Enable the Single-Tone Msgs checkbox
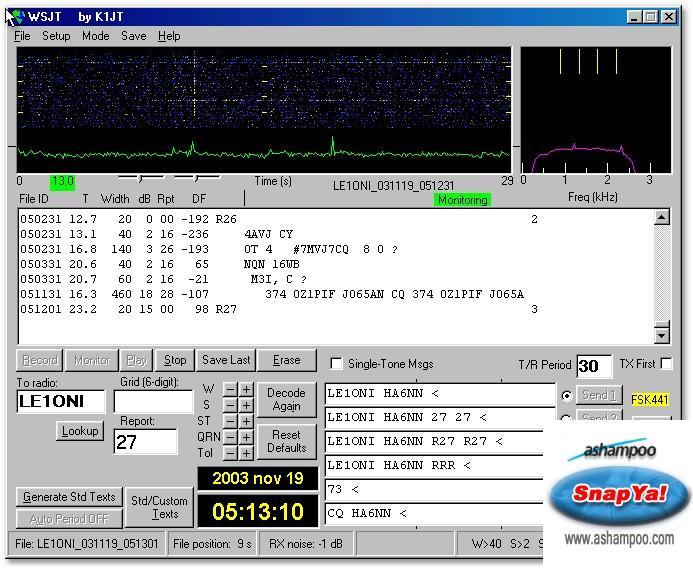The width and height of the screenshot is (693, 570). point(336,364)
